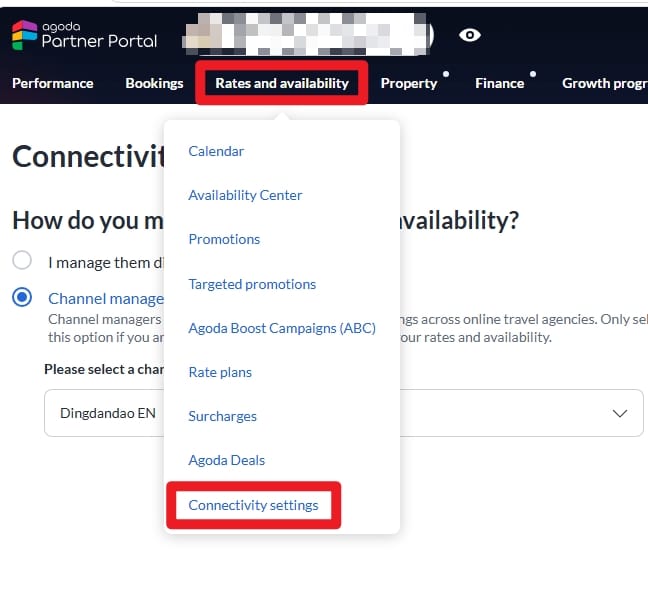This screenshot has width=648, height=608.
Task: Expand the Dingdandao EN channel dropdown
Action: coord(344,413)
